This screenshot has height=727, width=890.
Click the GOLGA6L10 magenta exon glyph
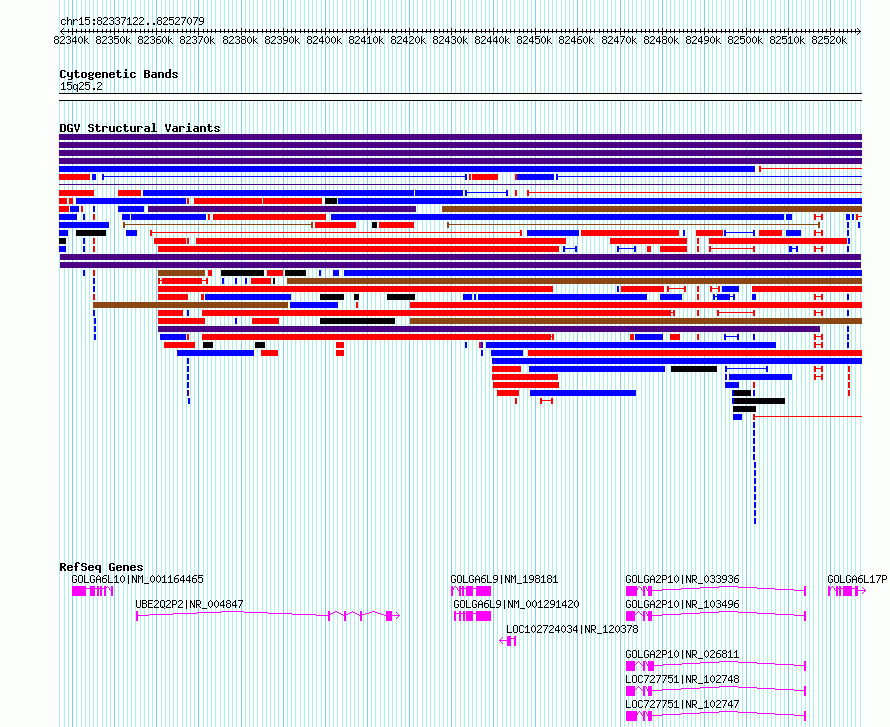tap(93, 591)
